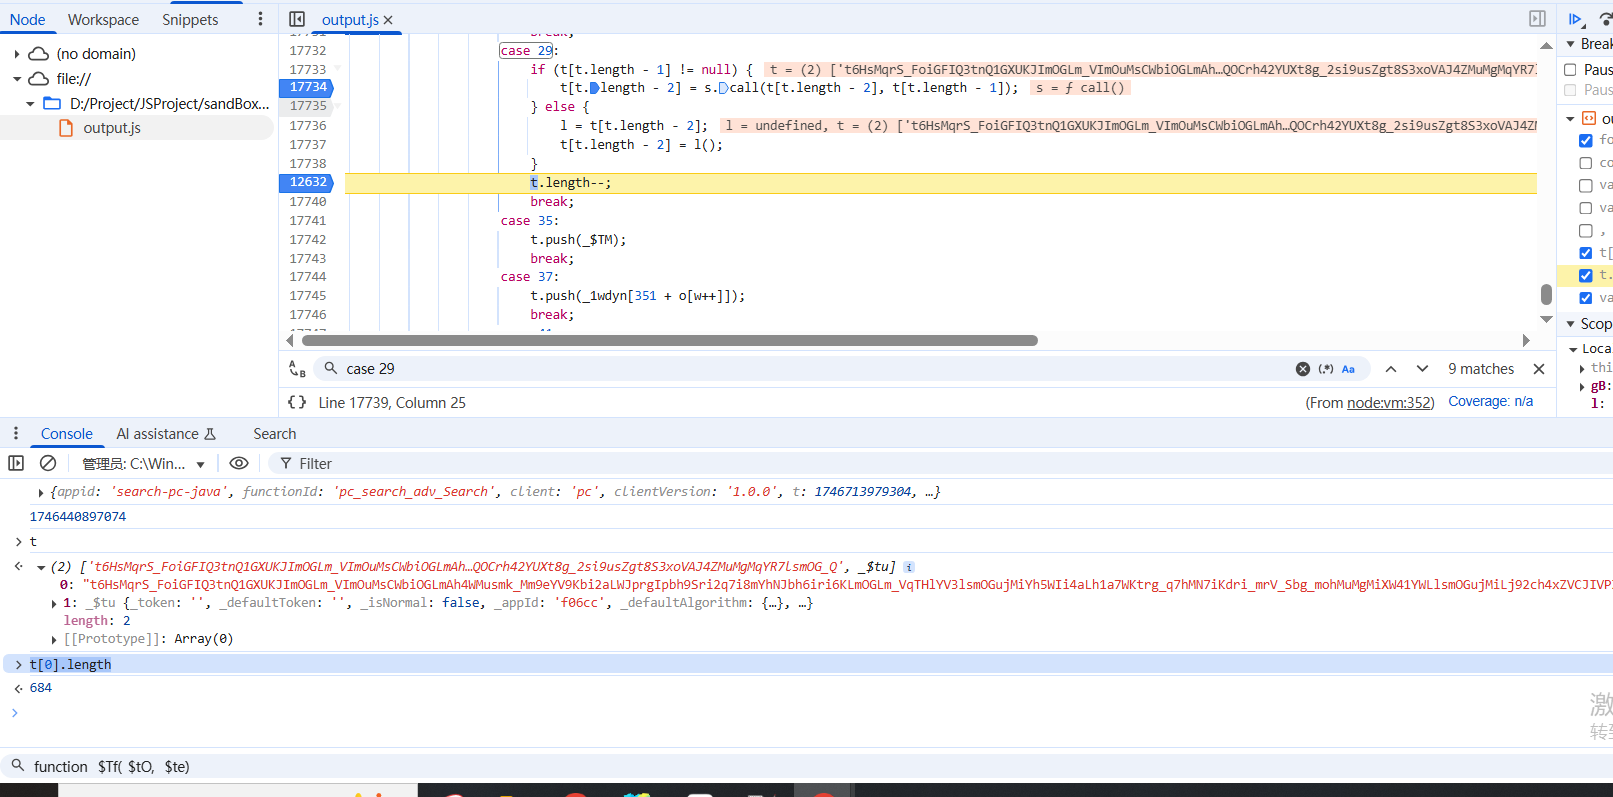Pretty print the source code
This screenshot has width=1613, height=797.
click(297, 402)
